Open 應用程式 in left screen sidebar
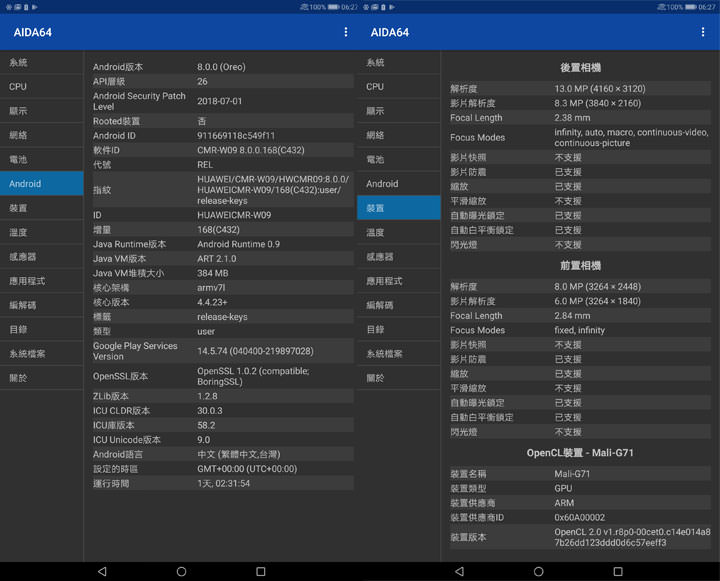 point(42,281)
